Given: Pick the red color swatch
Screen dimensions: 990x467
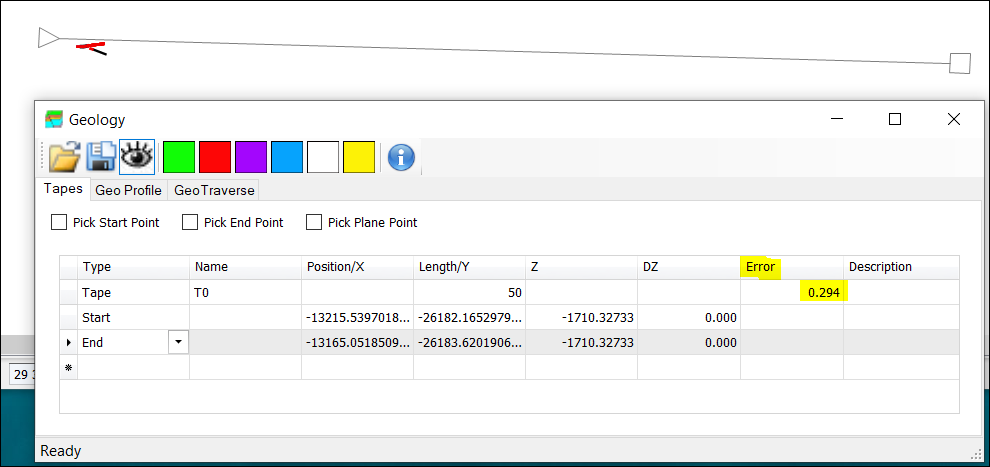Looking at the screenshot, I should 215,157.
